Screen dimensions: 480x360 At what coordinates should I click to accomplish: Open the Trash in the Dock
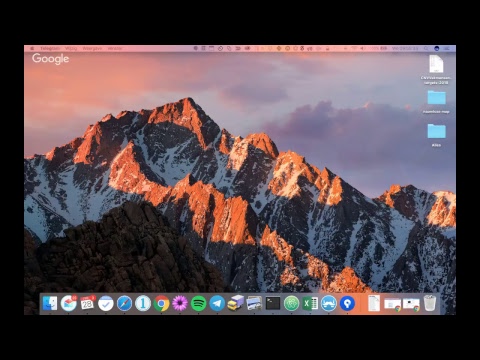[430, 304]
